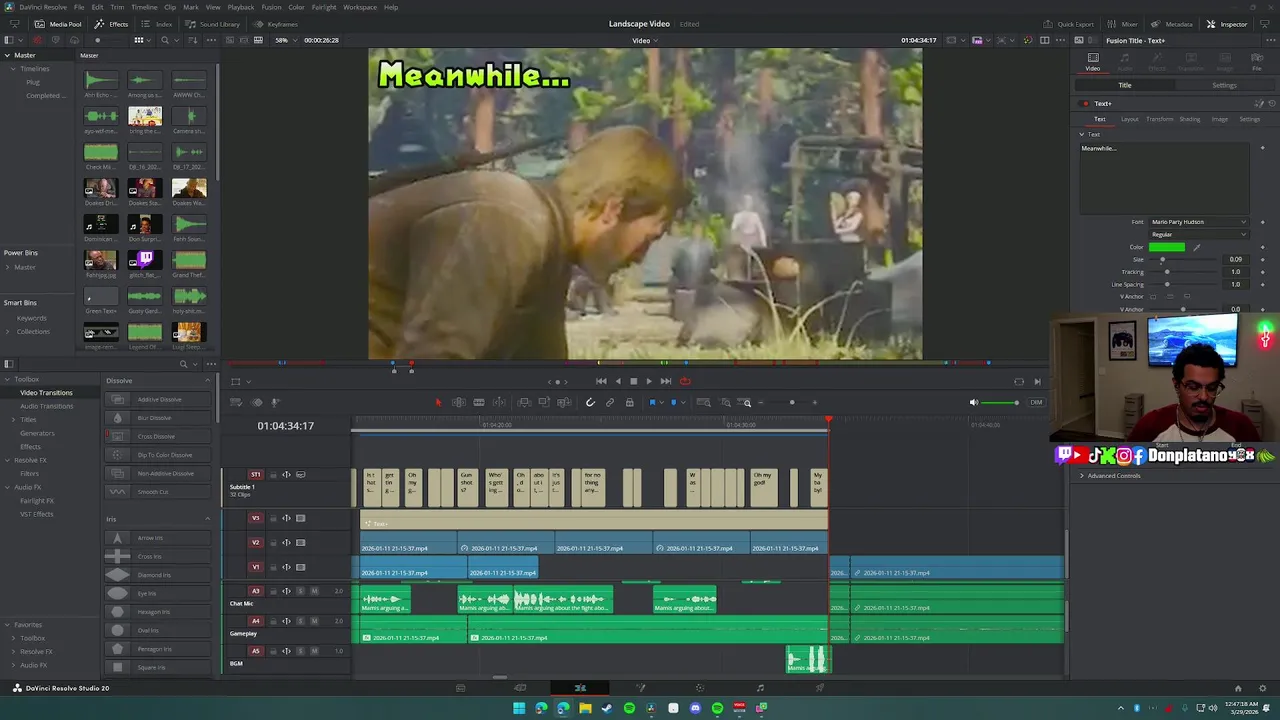Image resolution: width=1280 pixels, height=720 pixels.
Task: Toggle the Media Pool panel
Action: coord(59,24)
